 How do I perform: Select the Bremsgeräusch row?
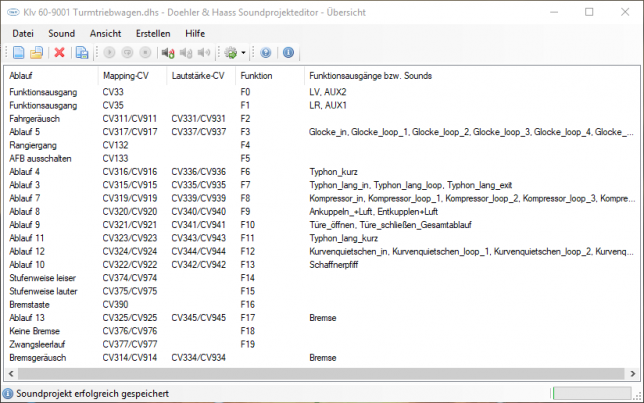point(322,358)
